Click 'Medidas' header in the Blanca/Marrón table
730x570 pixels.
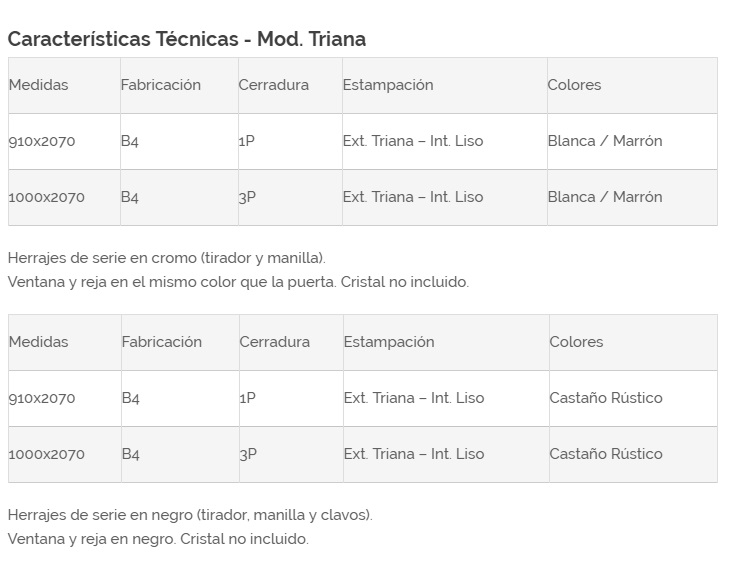point(39,85)
